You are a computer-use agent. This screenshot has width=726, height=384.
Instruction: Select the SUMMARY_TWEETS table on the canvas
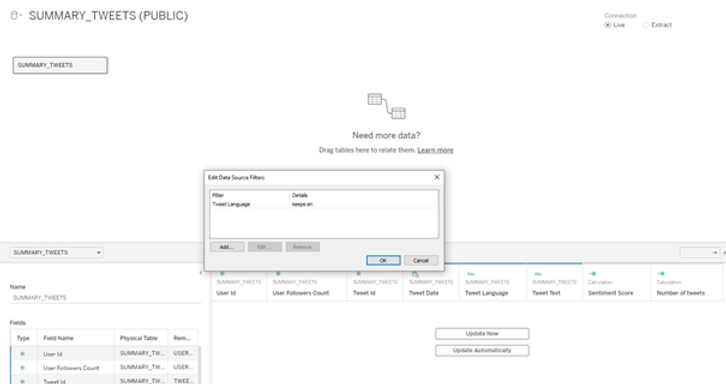click(60, 65)
